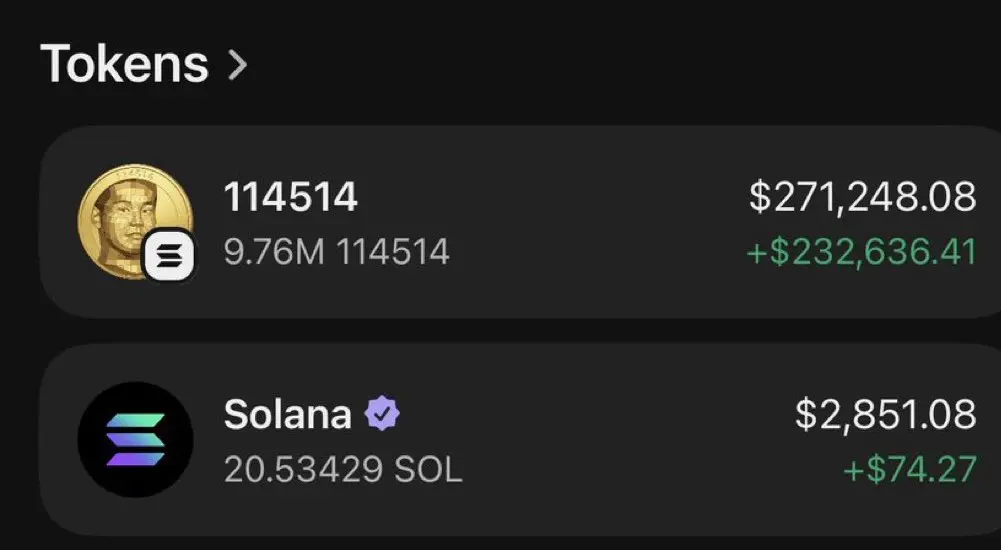This screenshot has height=550, width=1001.
Task: Click the engraved 114514 text atop the coin
Action: (135, 174)
